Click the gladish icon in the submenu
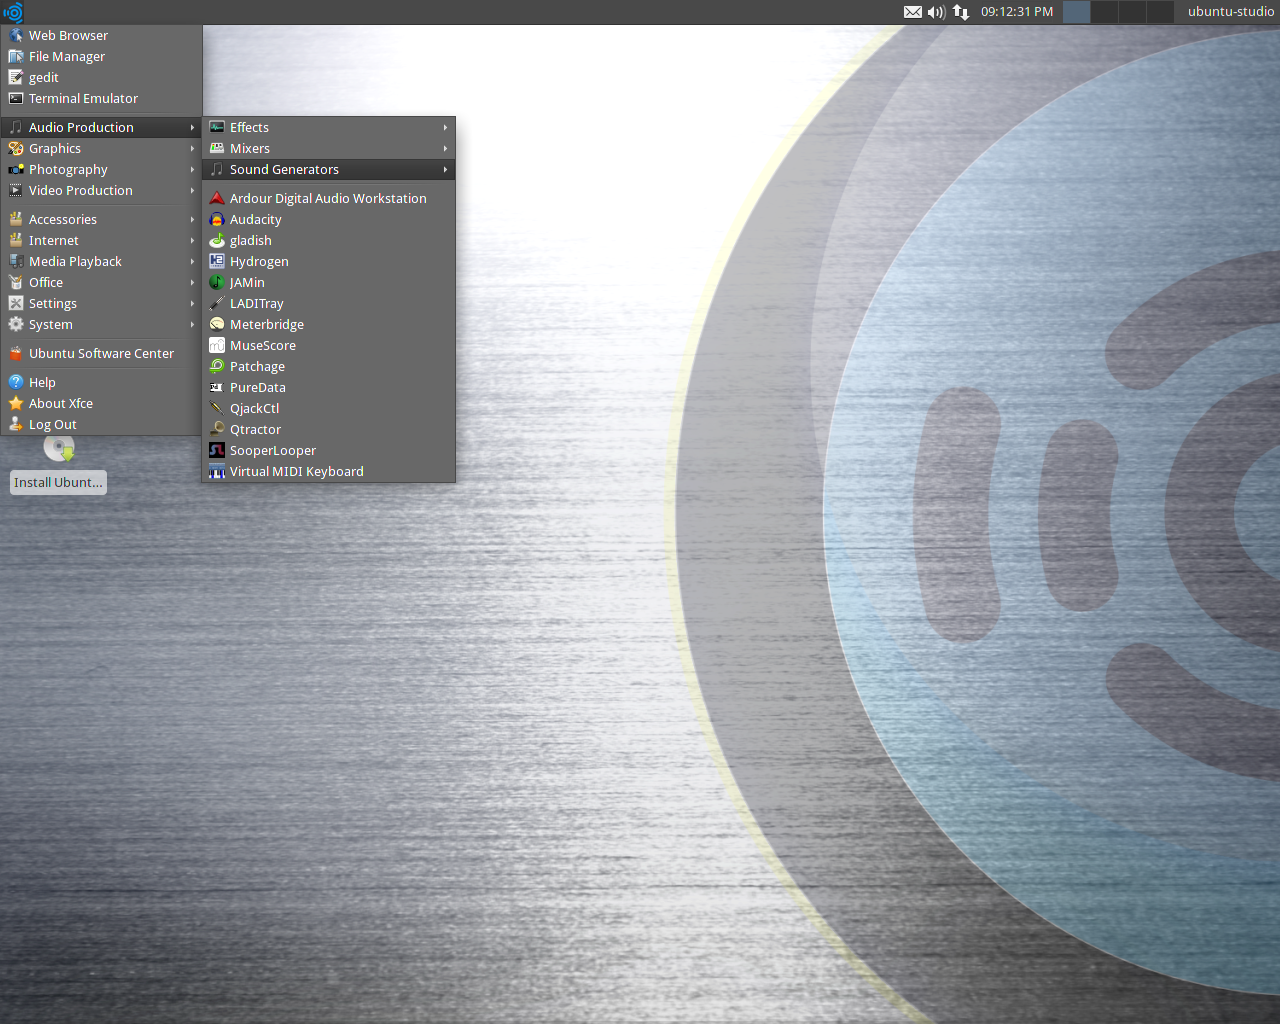1280x1024 pixels. point(217,240)
